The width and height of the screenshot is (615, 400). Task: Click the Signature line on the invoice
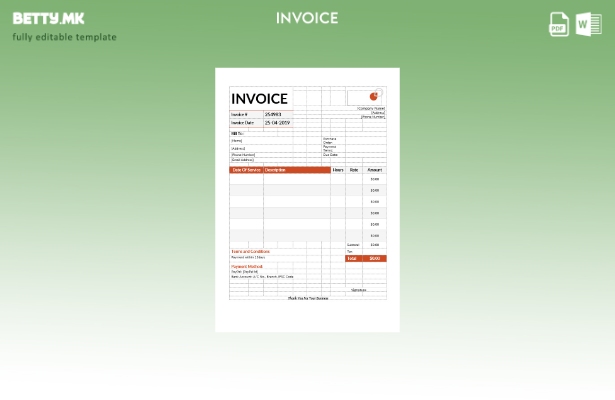pyautogui.click(x=358, y=290)
